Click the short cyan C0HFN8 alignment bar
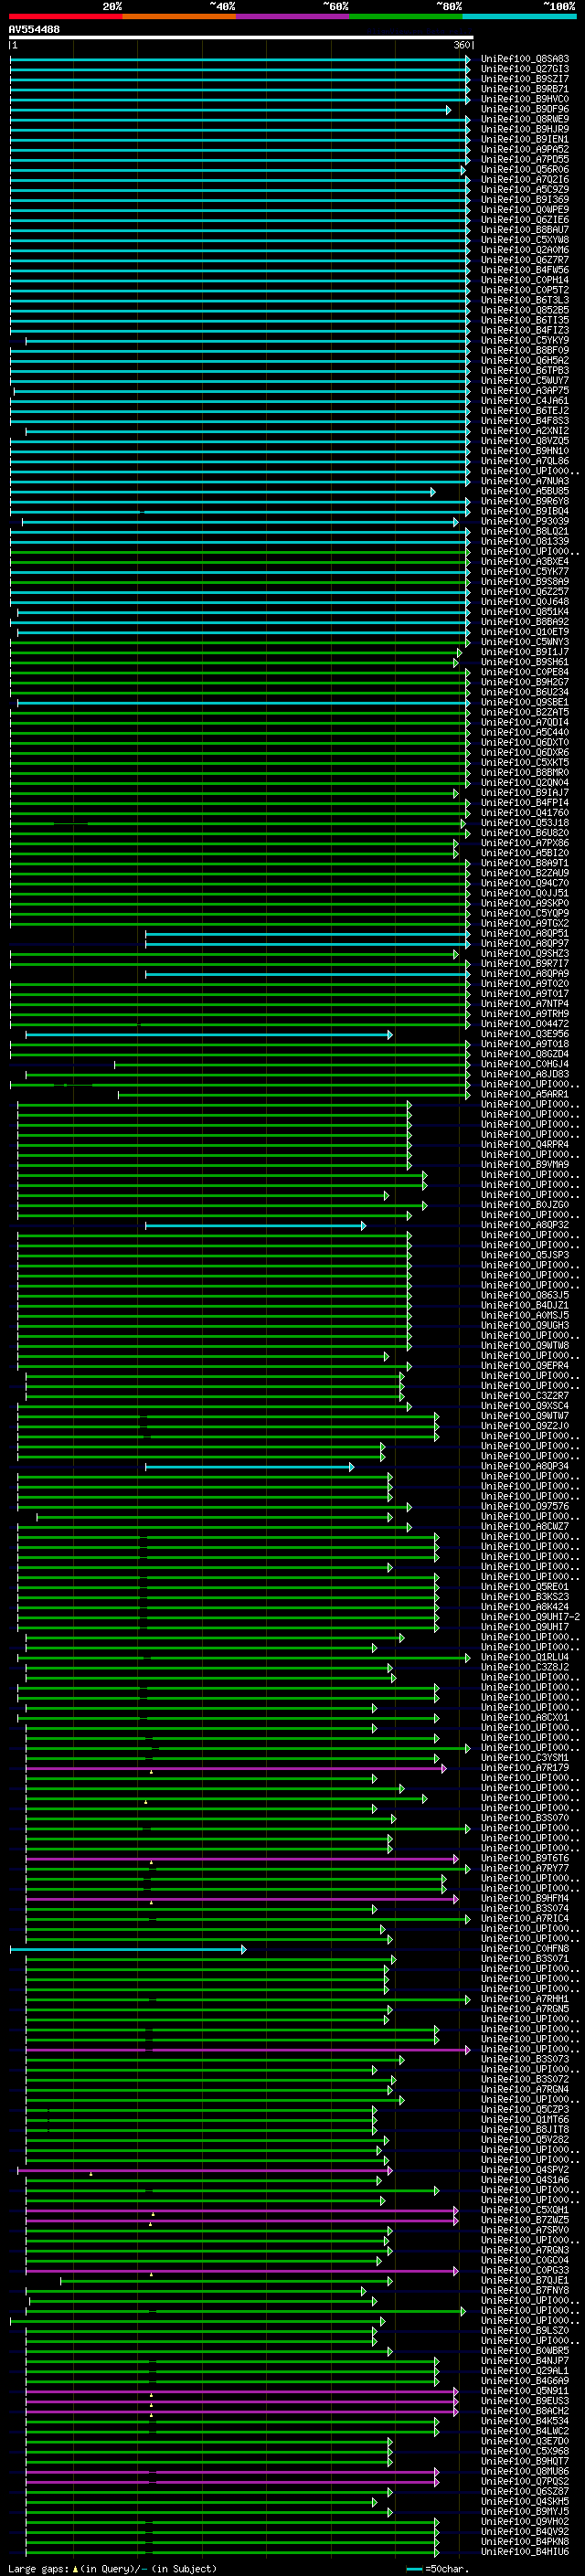The width and height of the screenshot is (585, 2576). point(128,1949)
